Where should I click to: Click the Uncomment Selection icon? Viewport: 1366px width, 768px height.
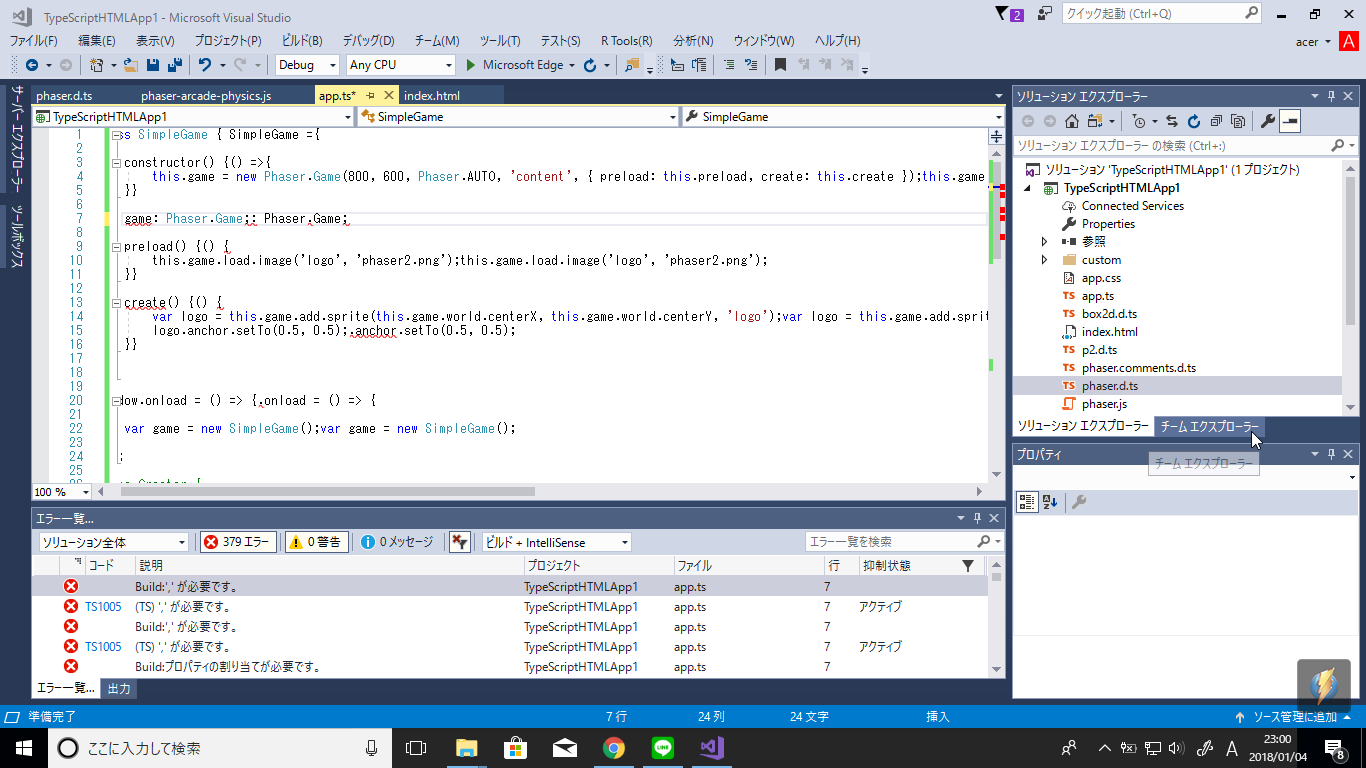click(x=751, y=65)
